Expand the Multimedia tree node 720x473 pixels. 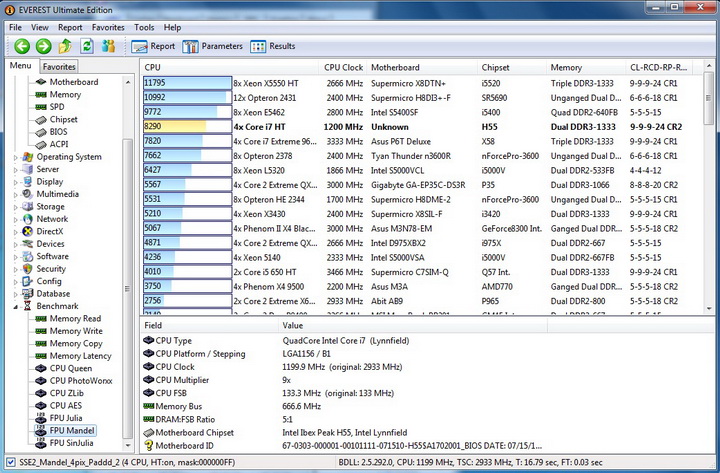coord(16,195)
